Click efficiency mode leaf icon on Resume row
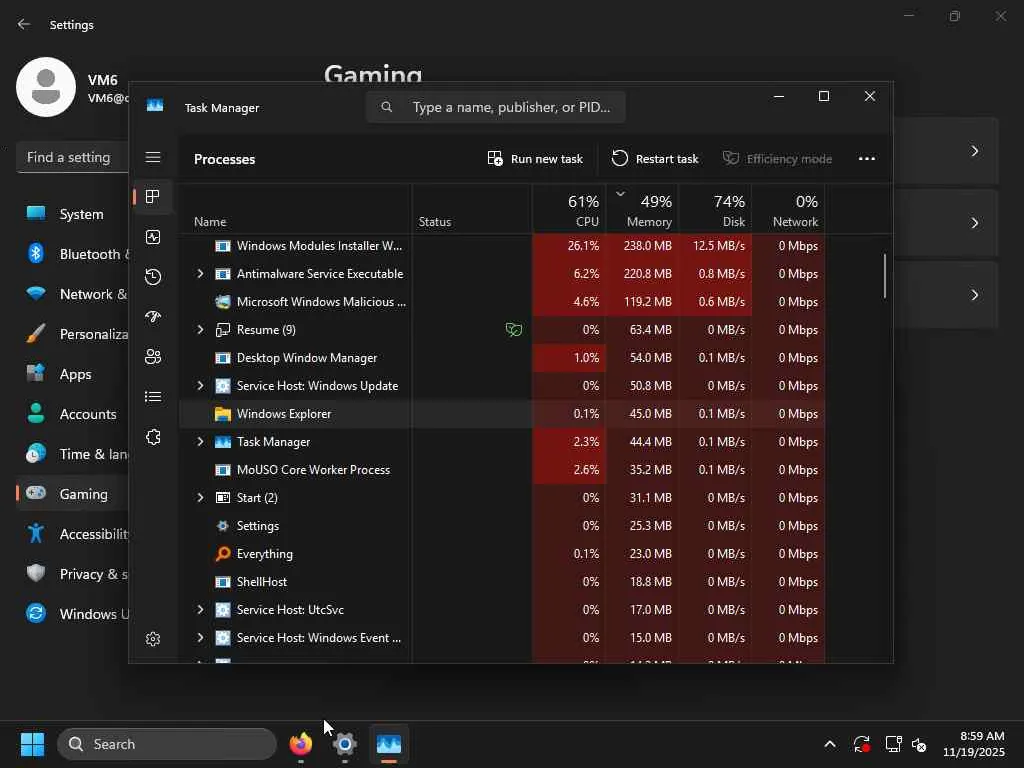Viewport: 1024px width, 768px height. pos(514,330)
